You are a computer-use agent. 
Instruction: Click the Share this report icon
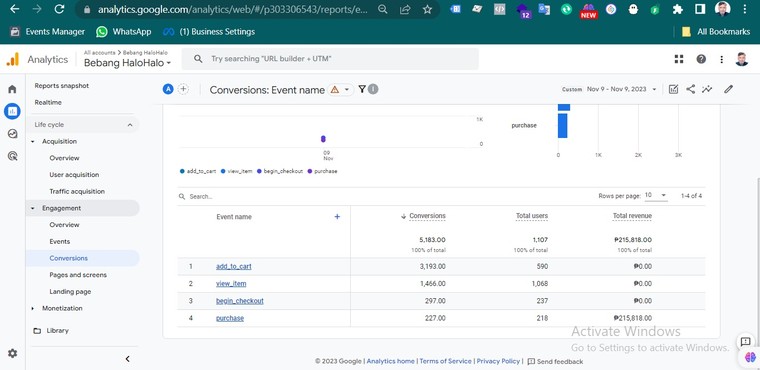[x=691, y=89]
